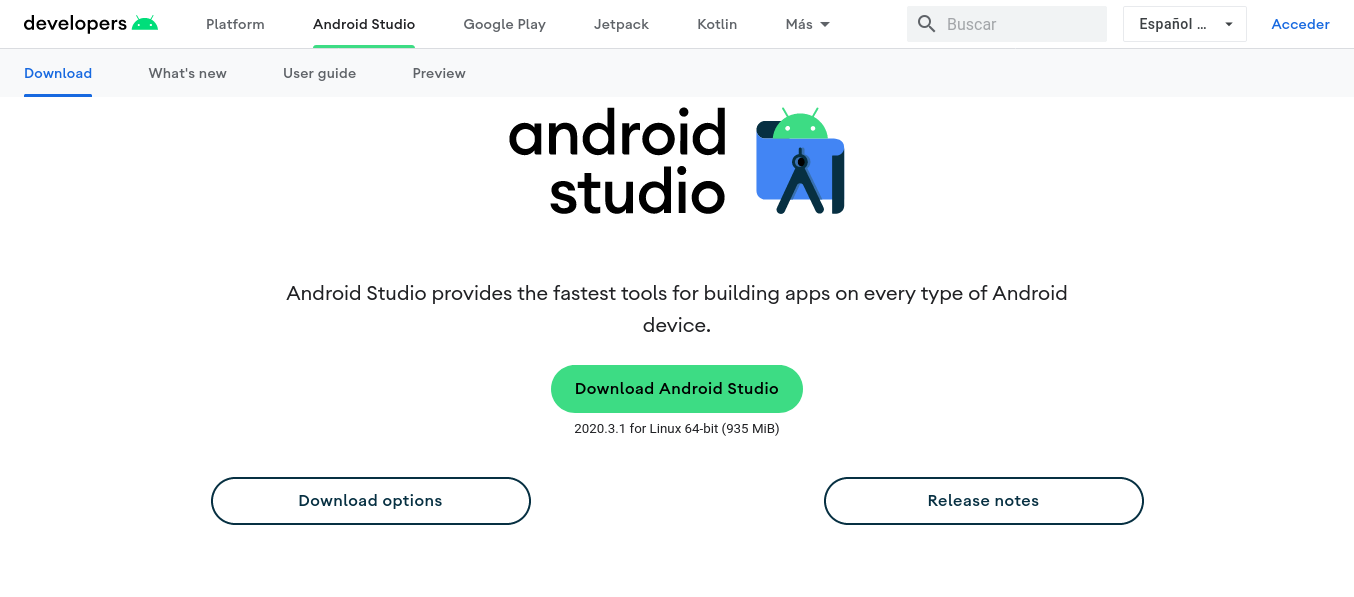Click the green Download Android Studio button

point(677,389)
